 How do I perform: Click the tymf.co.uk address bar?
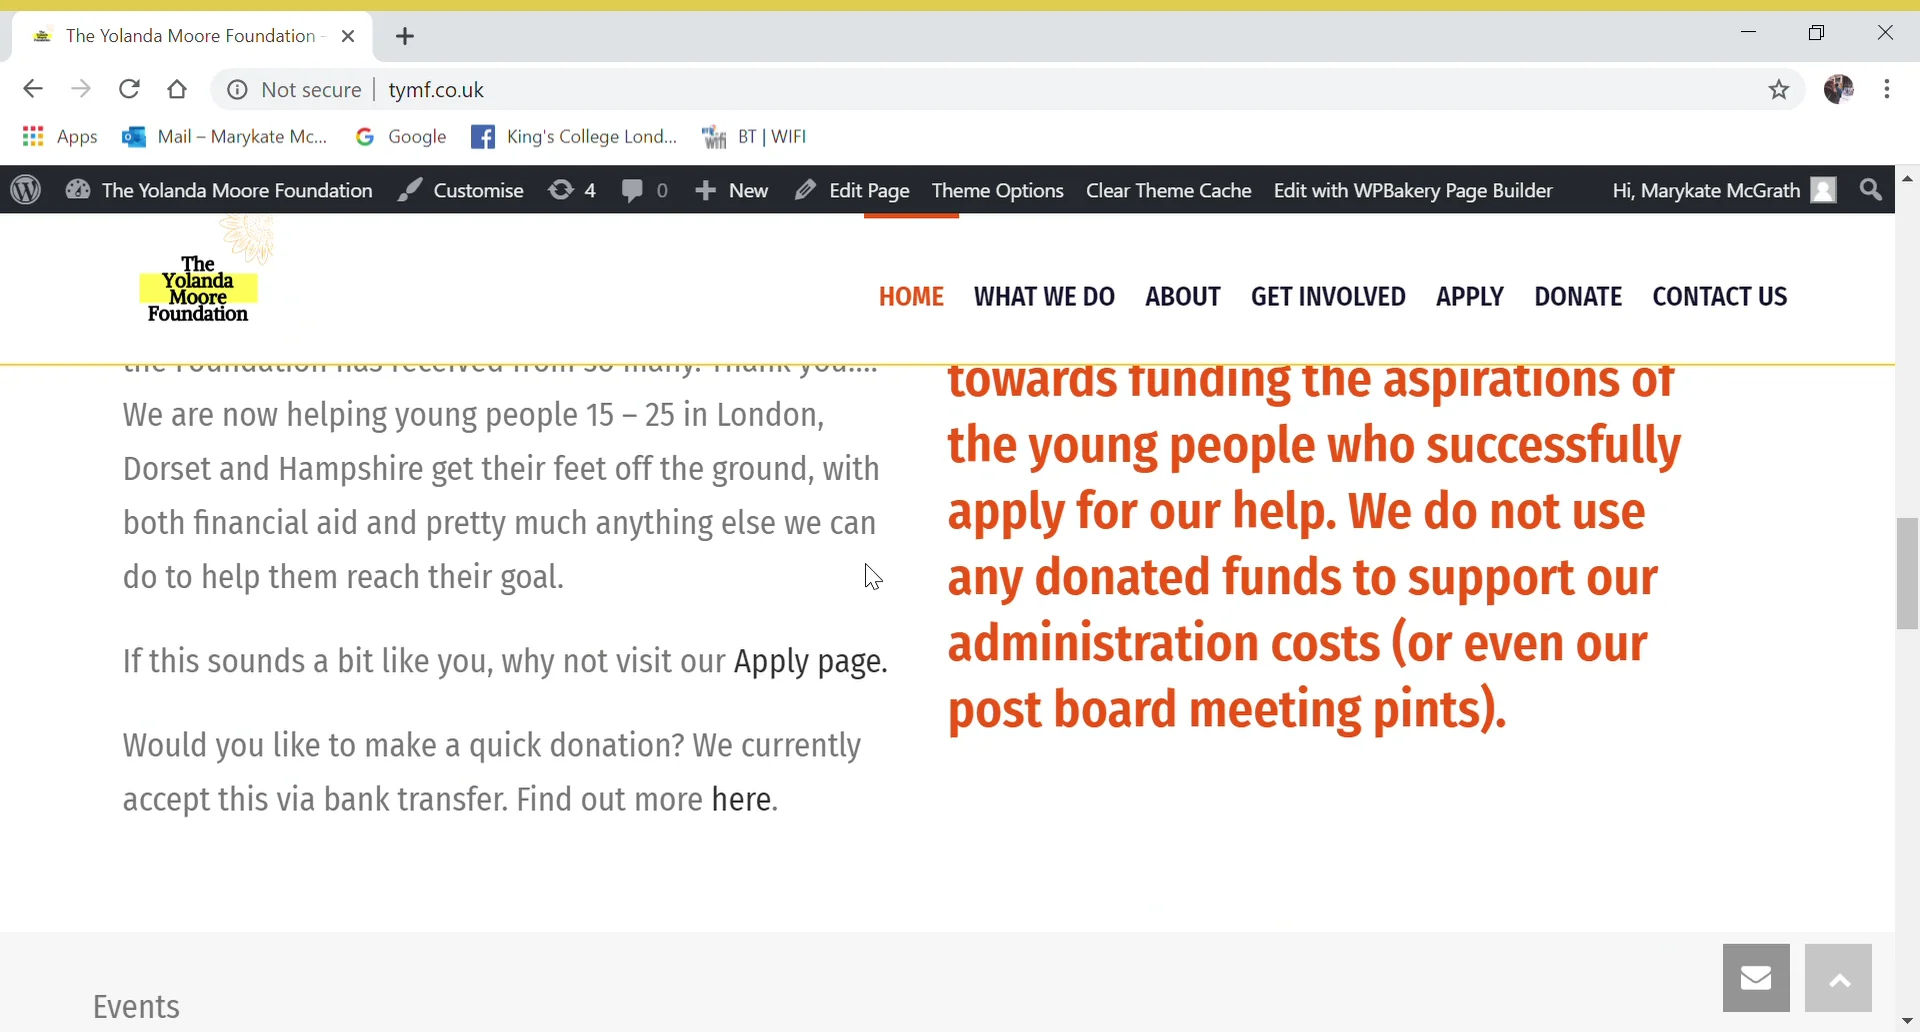tap(437, 89)
